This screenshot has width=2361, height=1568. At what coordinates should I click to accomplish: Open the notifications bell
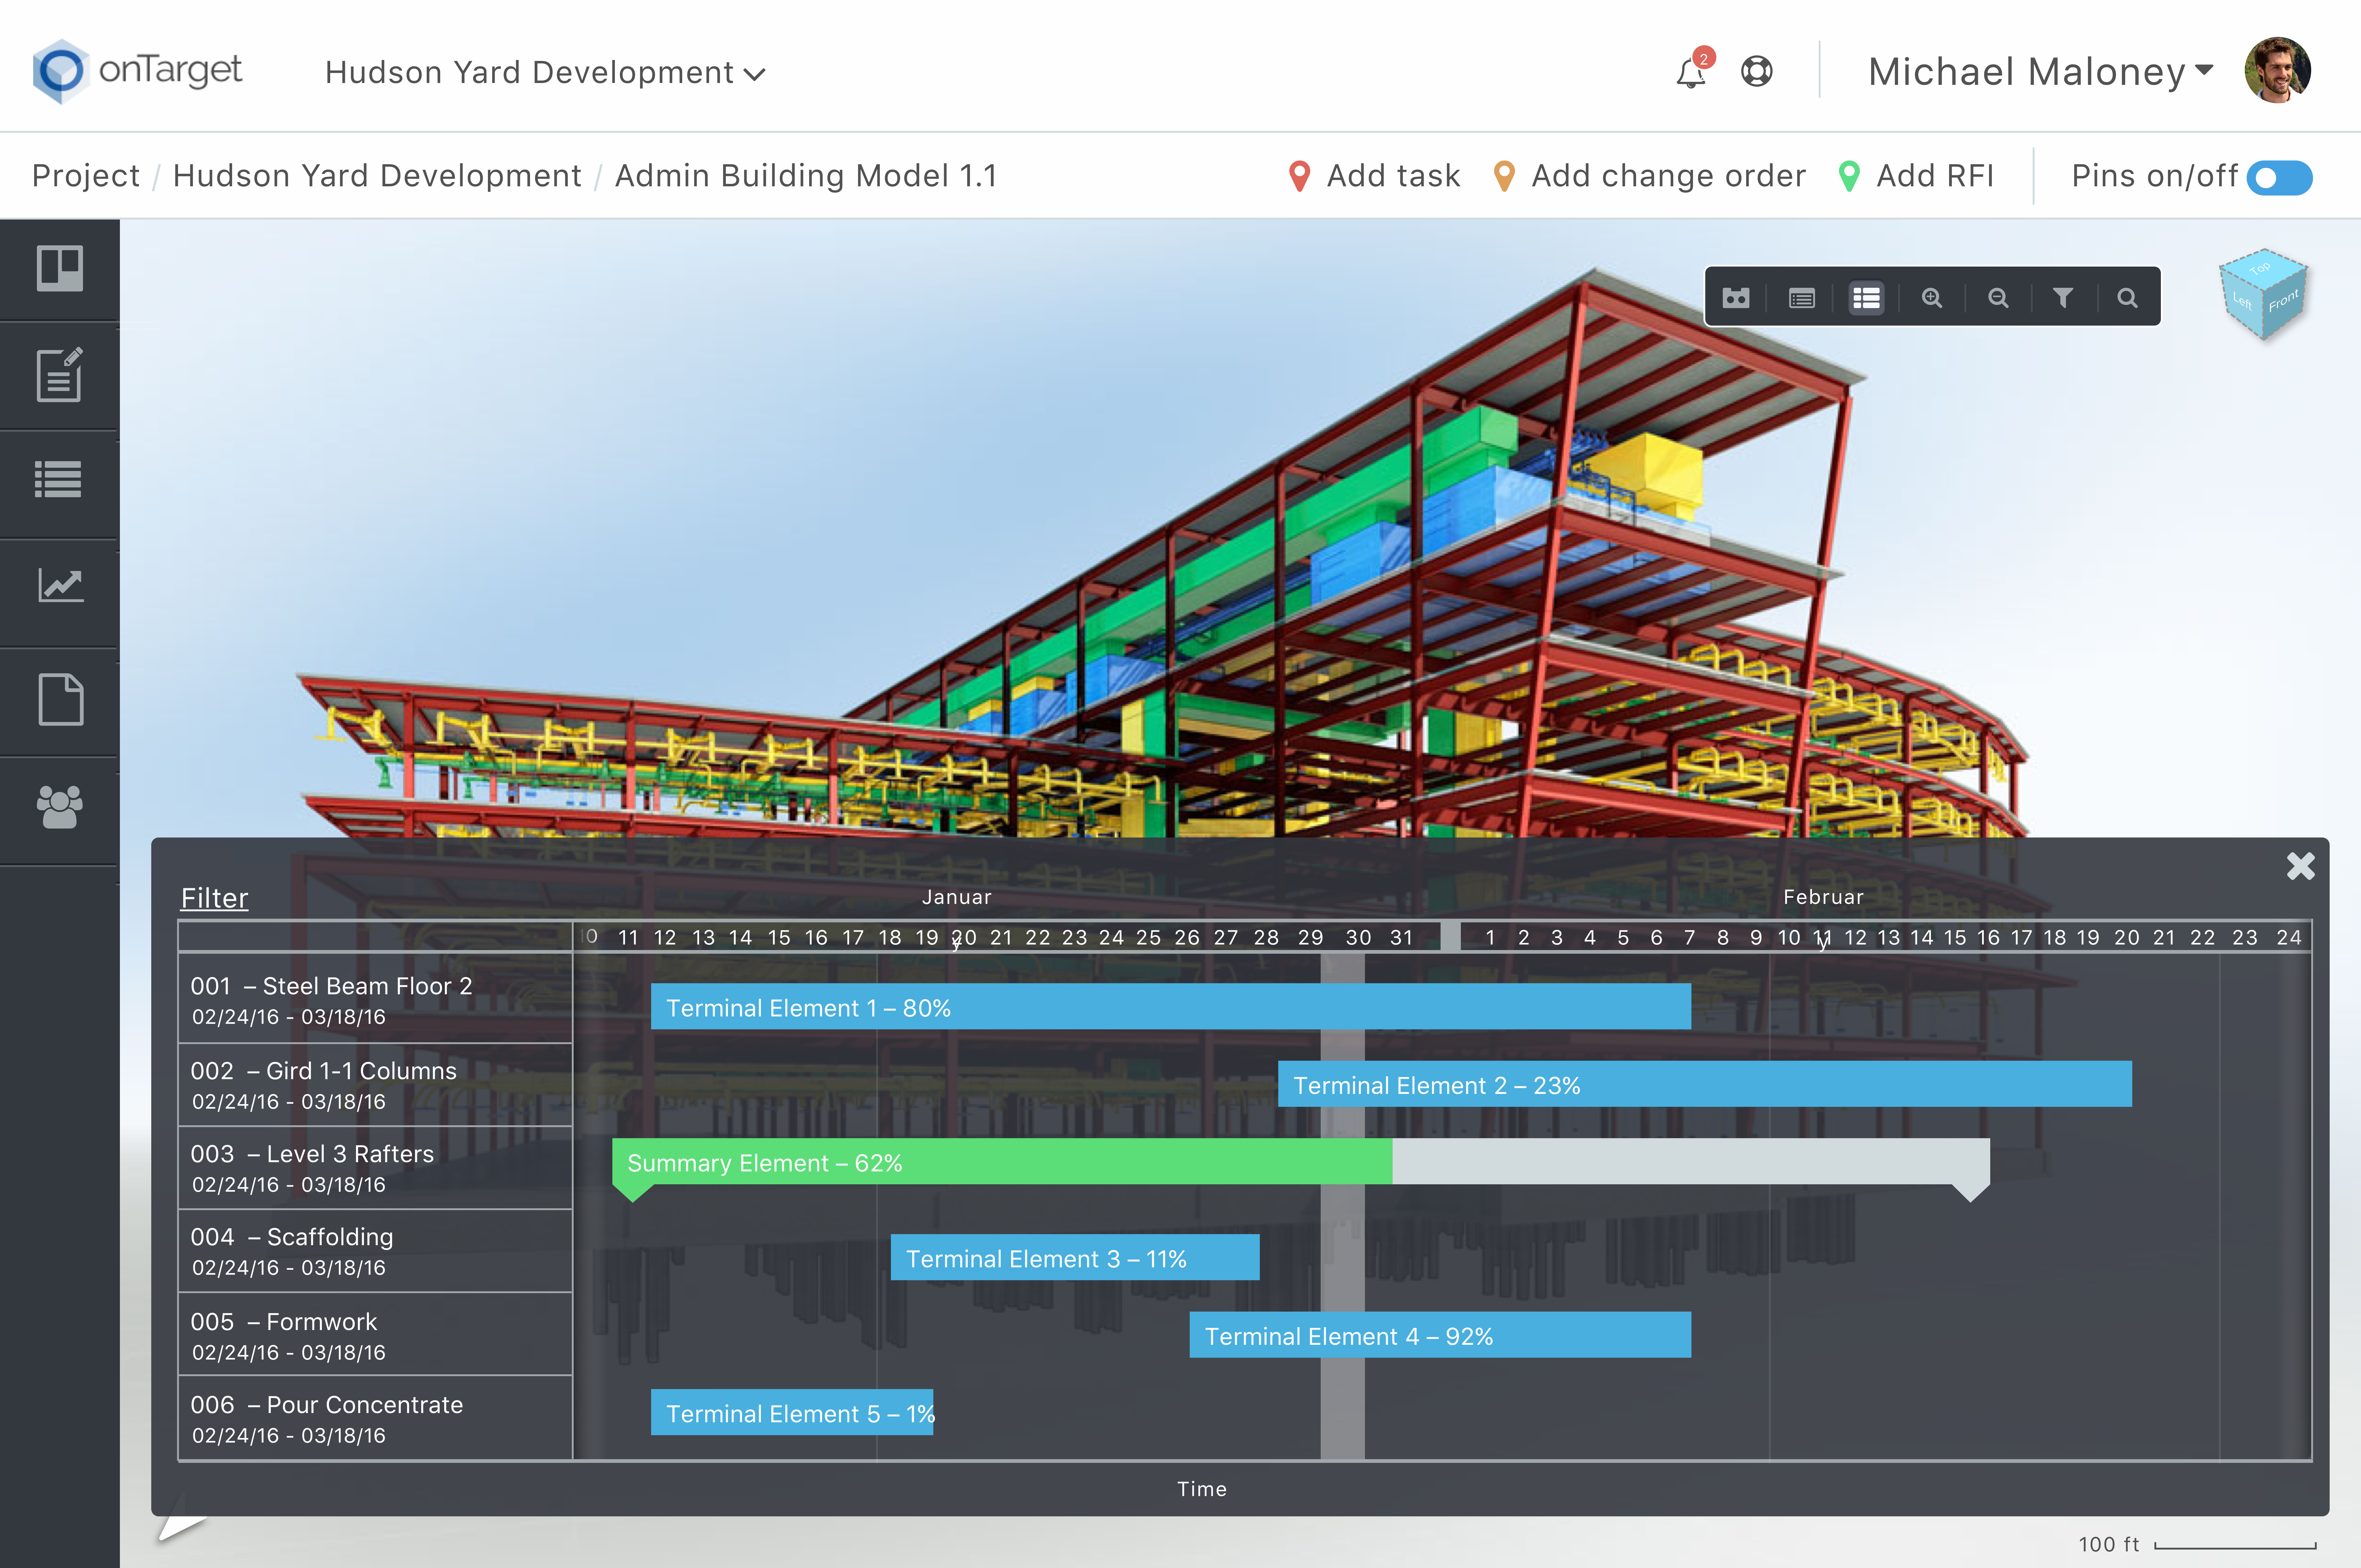(x=1691, y=73)
